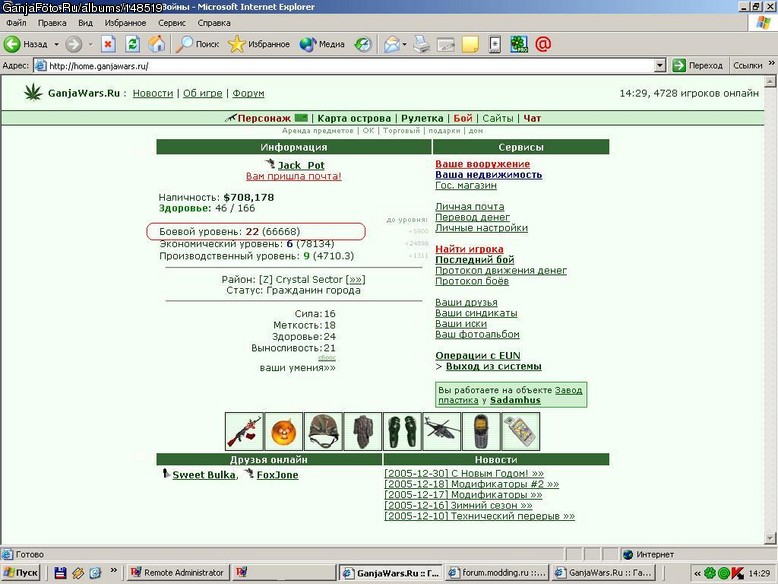Viewport: 778px width, 584px height.
Task: Open the forward button history dropdown arrow
Action: (x=90, y=44)
